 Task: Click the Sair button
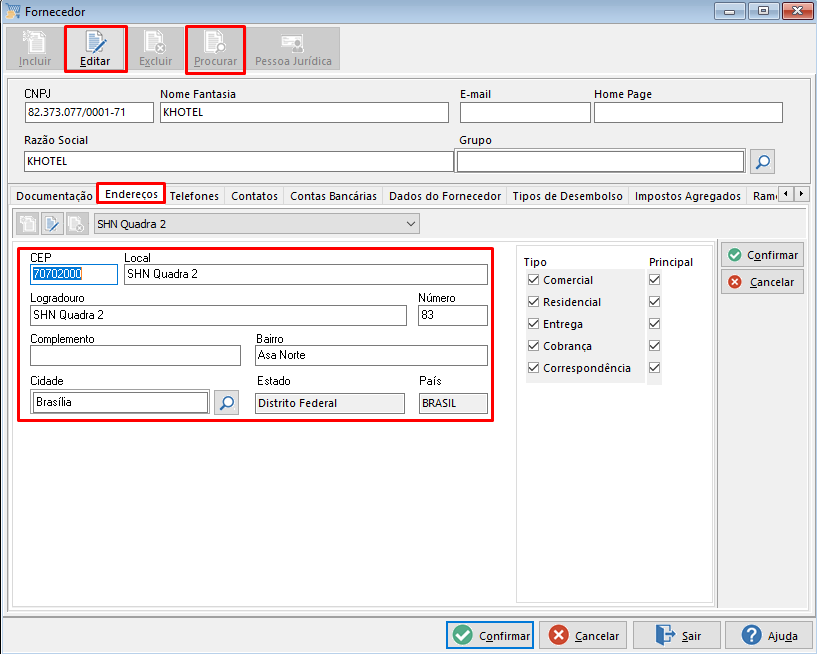[x=677, y=635]
